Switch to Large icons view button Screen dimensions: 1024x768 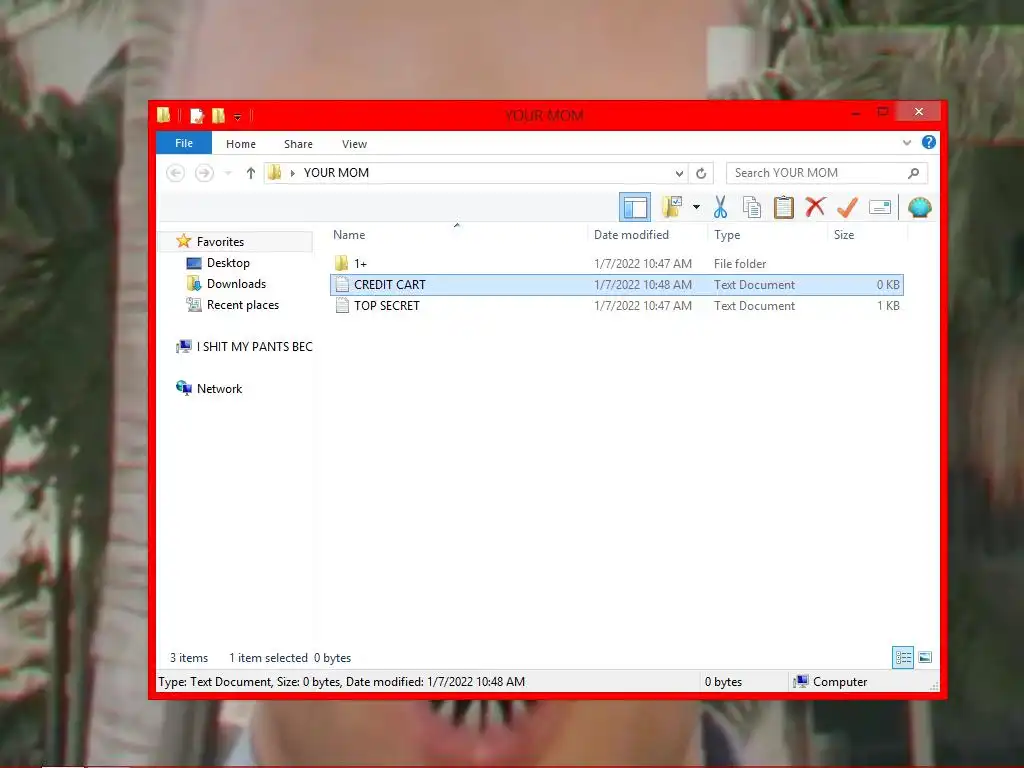(x=925, y=658)
